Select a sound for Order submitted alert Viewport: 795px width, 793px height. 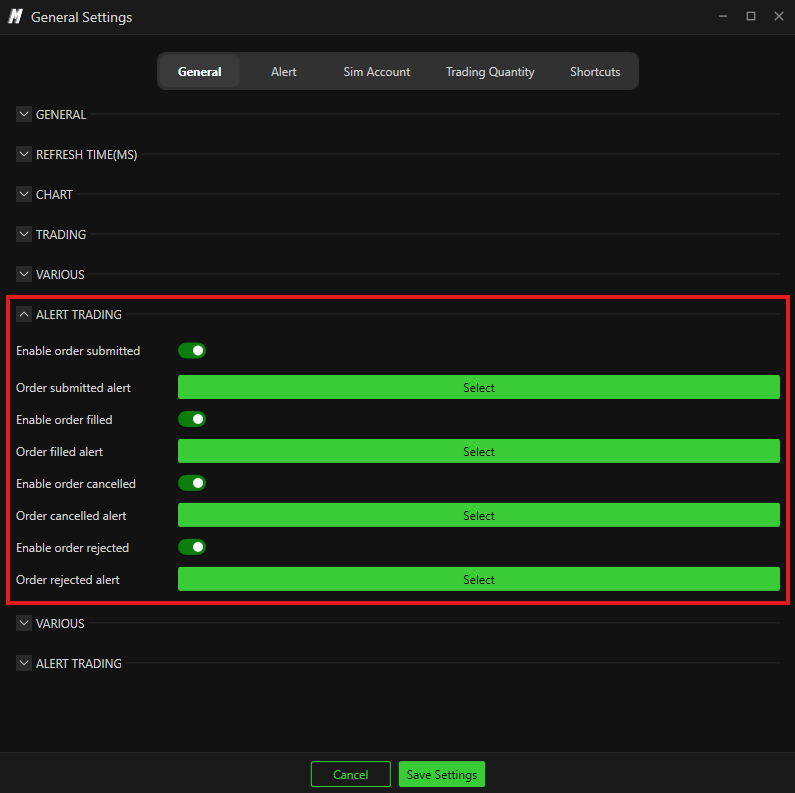click(x=479, y=387)
